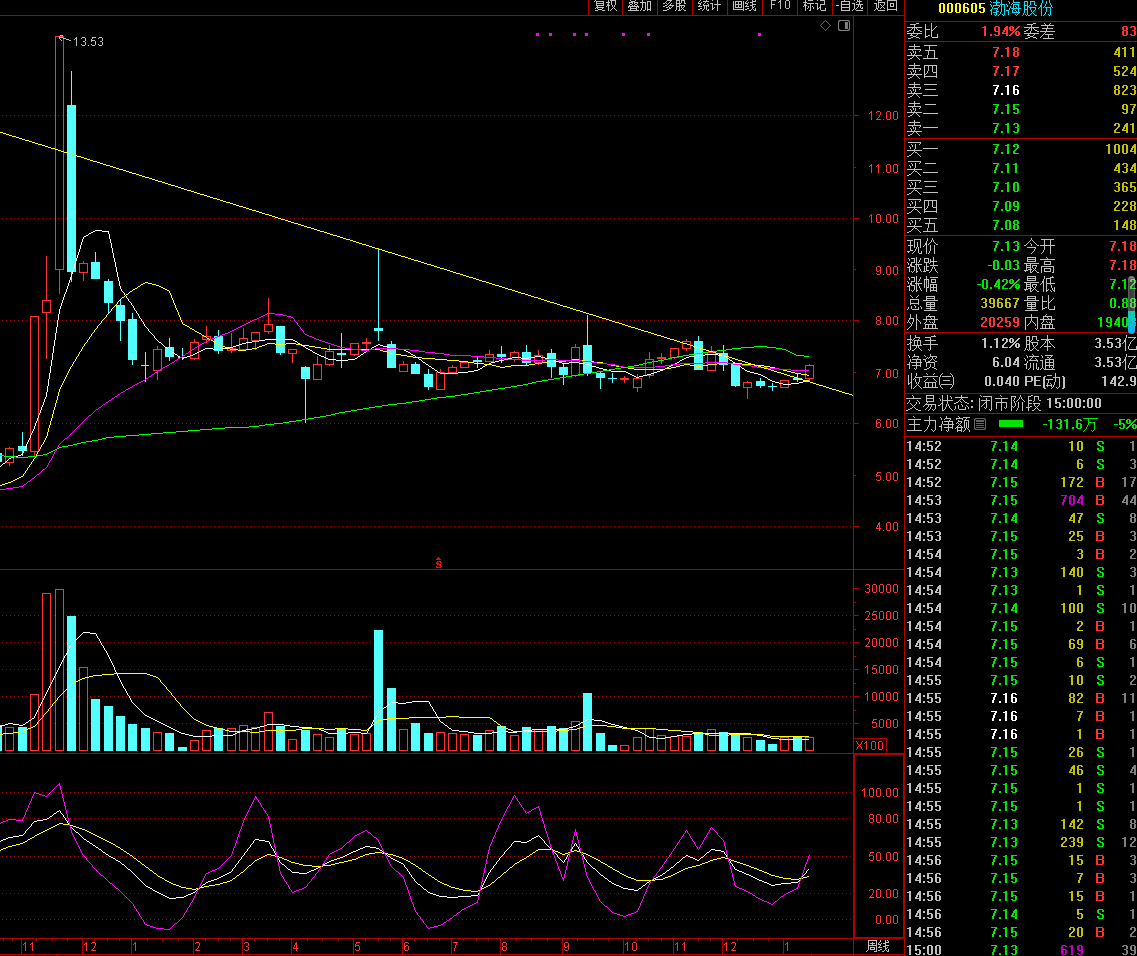Toggle the side panel layout icon
Screen dimensions: 1137x956
click(x=843, y=26)
